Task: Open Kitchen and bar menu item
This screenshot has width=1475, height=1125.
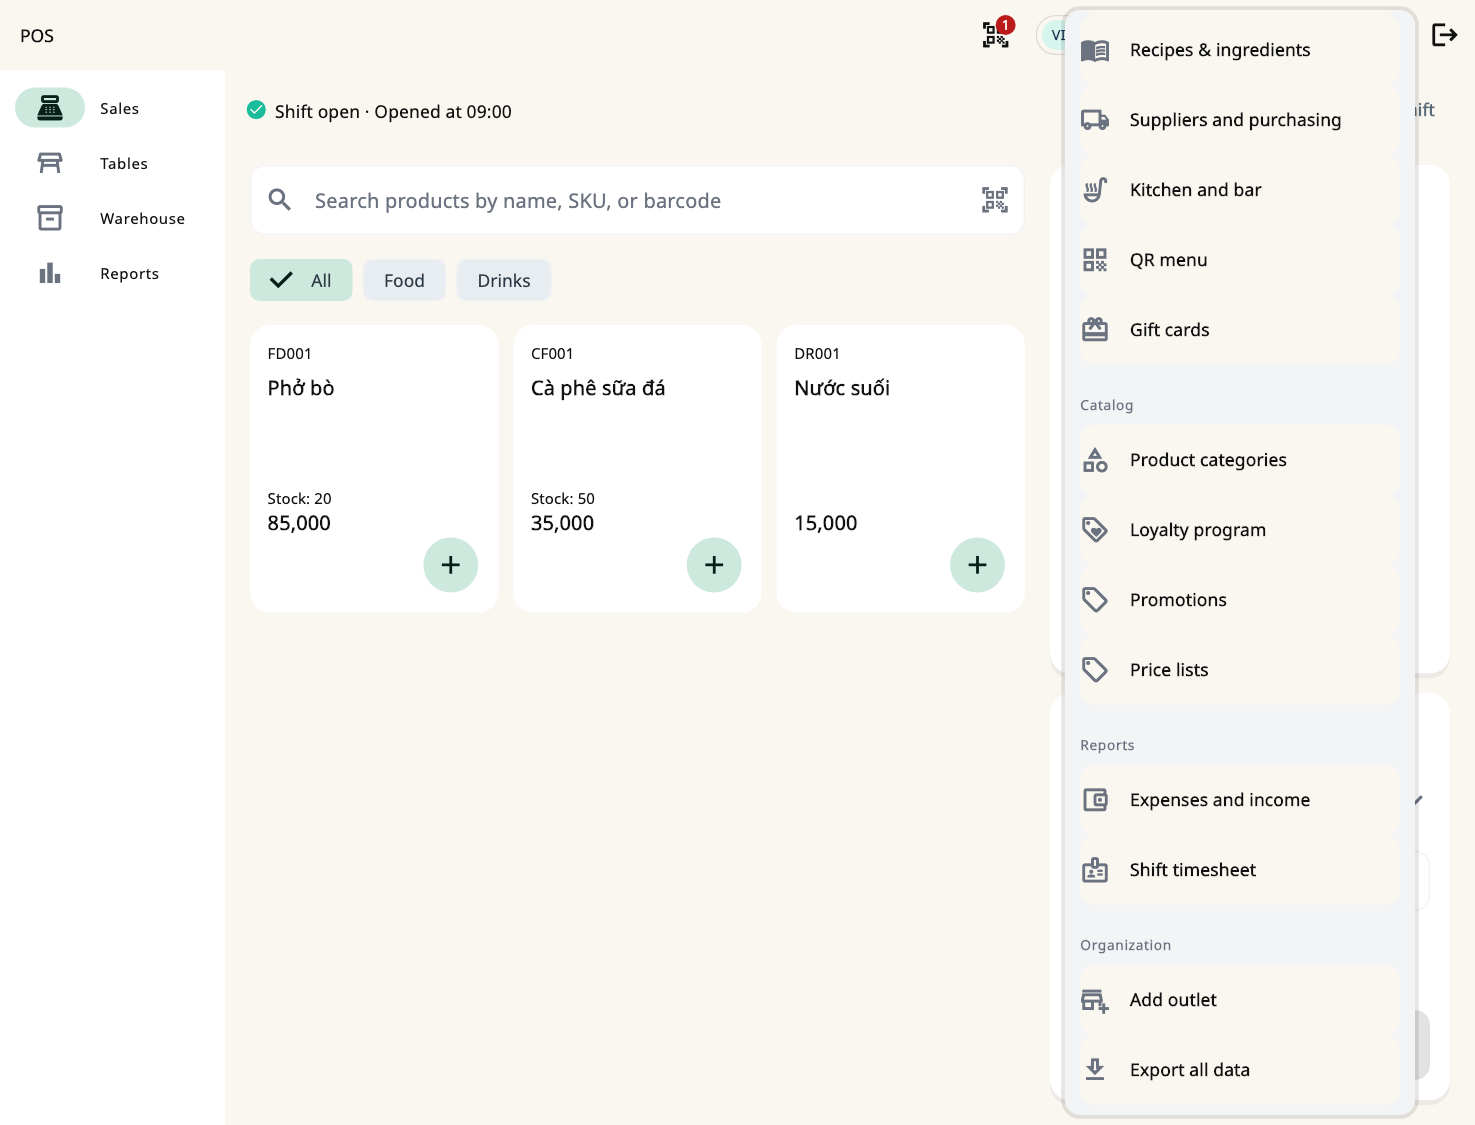Action: (1240, 190)
